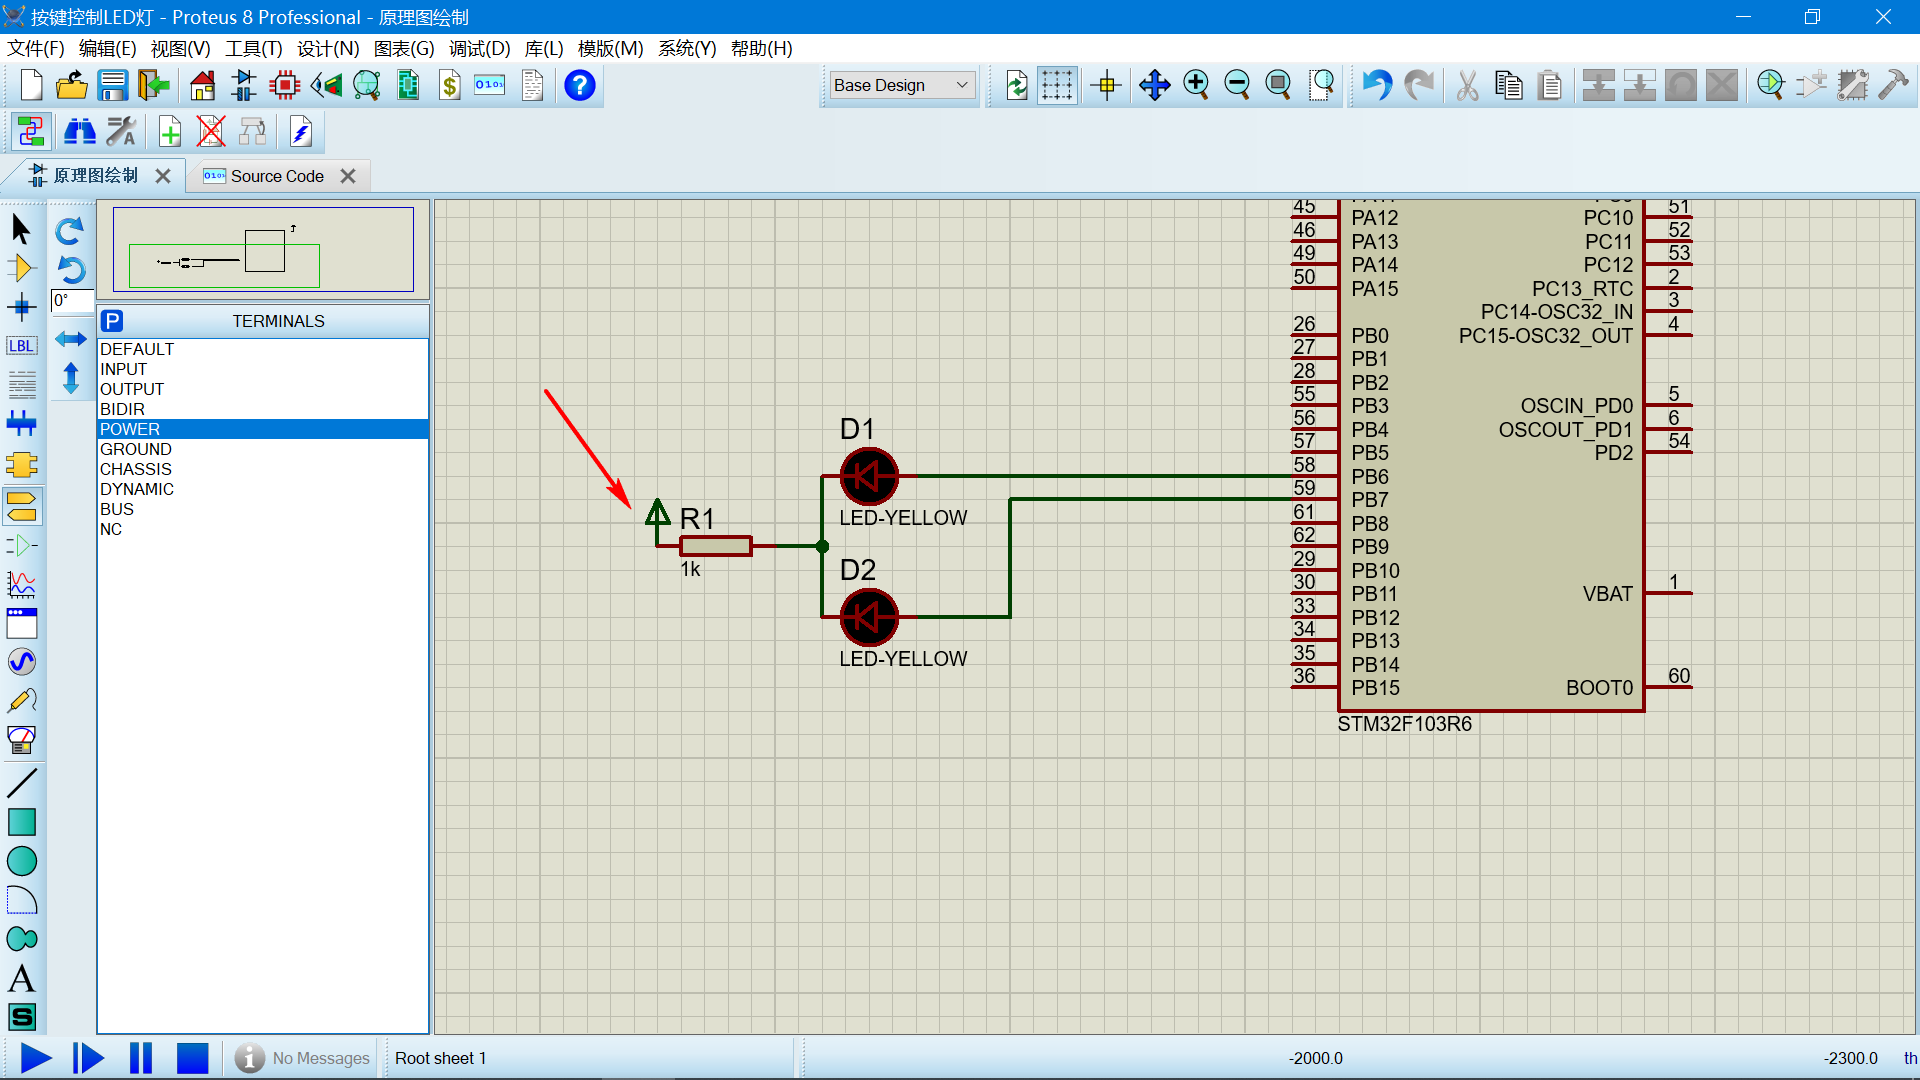Open the 工具(T) menu
Viewport: 1920px width, 1080px height.
[253, 48]
